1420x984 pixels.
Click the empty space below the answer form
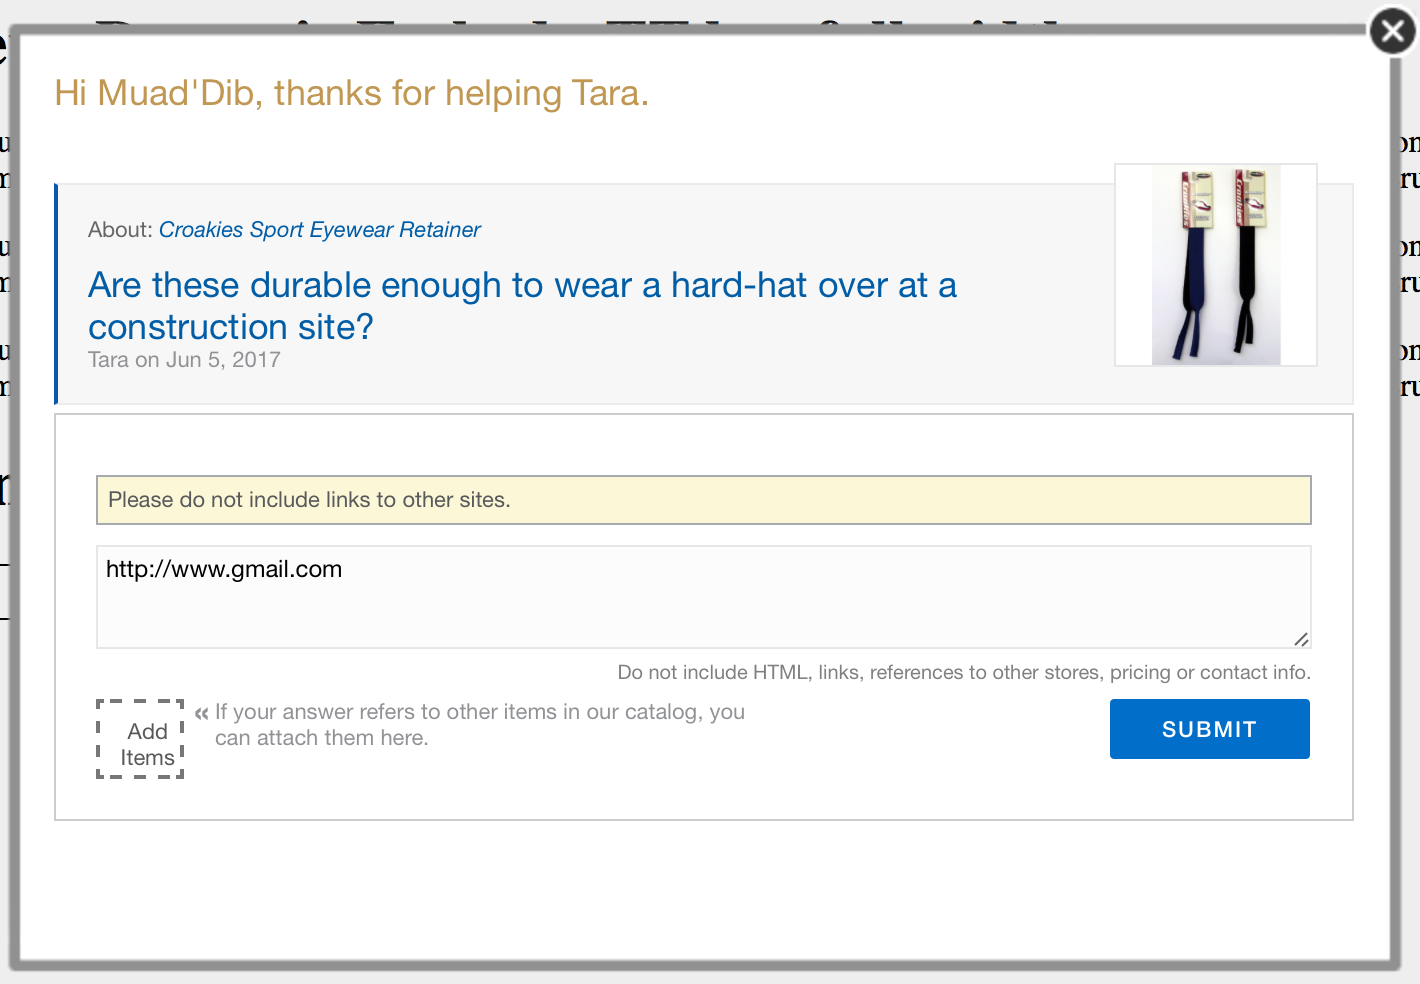click(700, 890)
